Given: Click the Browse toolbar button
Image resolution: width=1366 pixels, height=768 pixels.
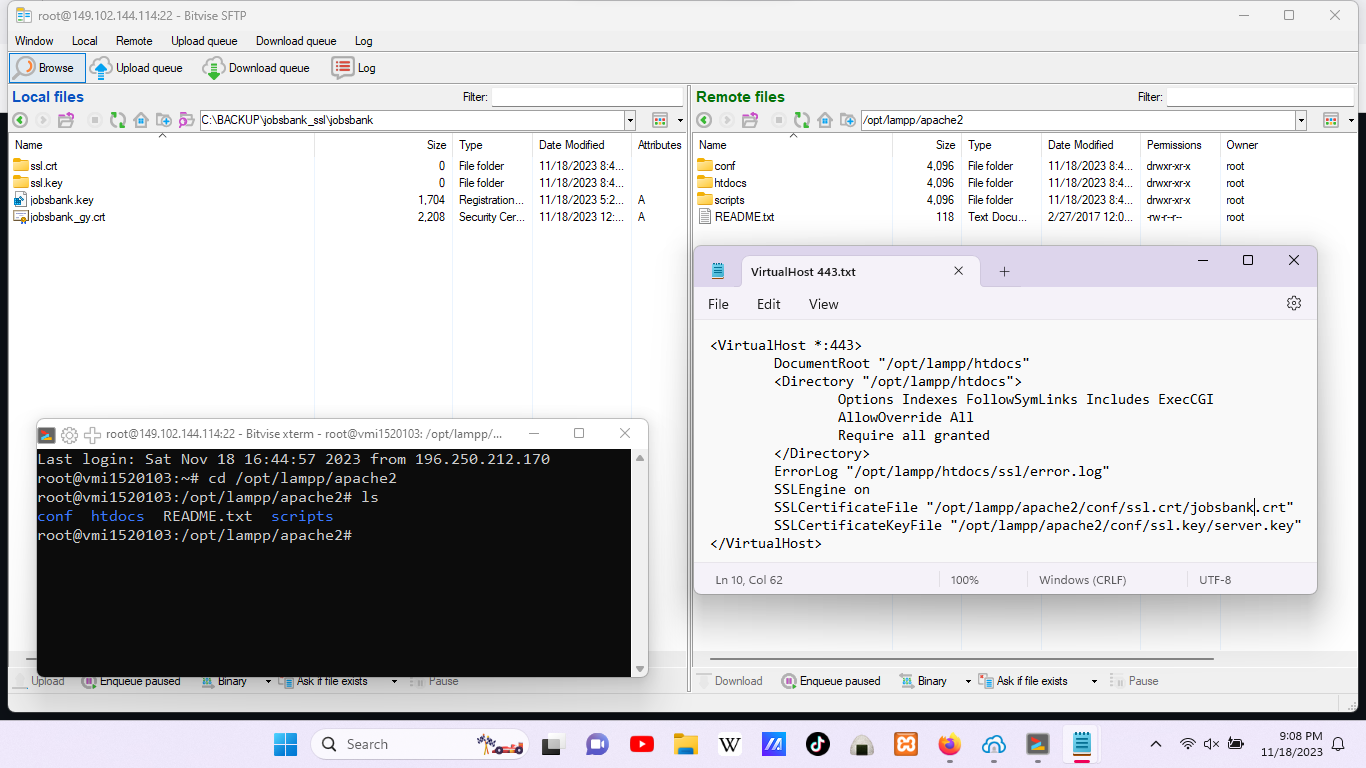Looking at the screenshot, I should pyautogui.click(x=45, y=68).
